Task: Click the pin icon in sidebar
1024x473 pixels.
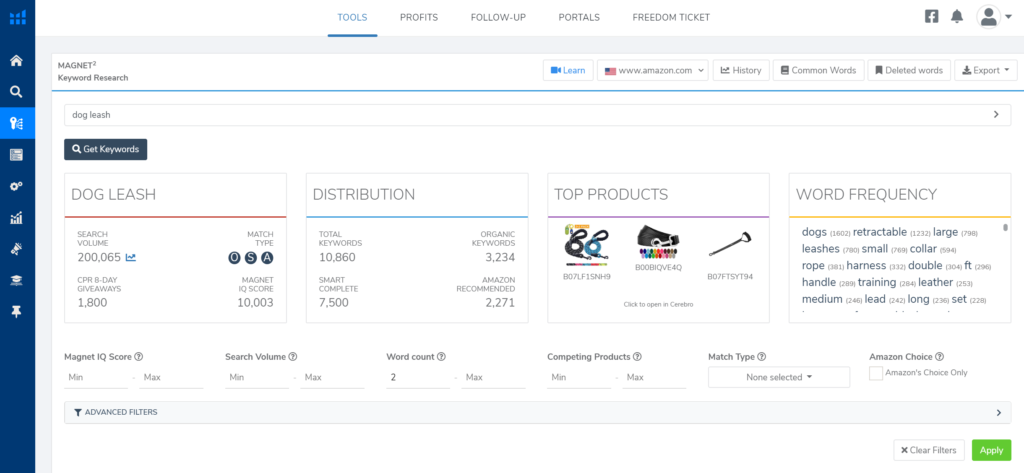Action: [17, 312]
